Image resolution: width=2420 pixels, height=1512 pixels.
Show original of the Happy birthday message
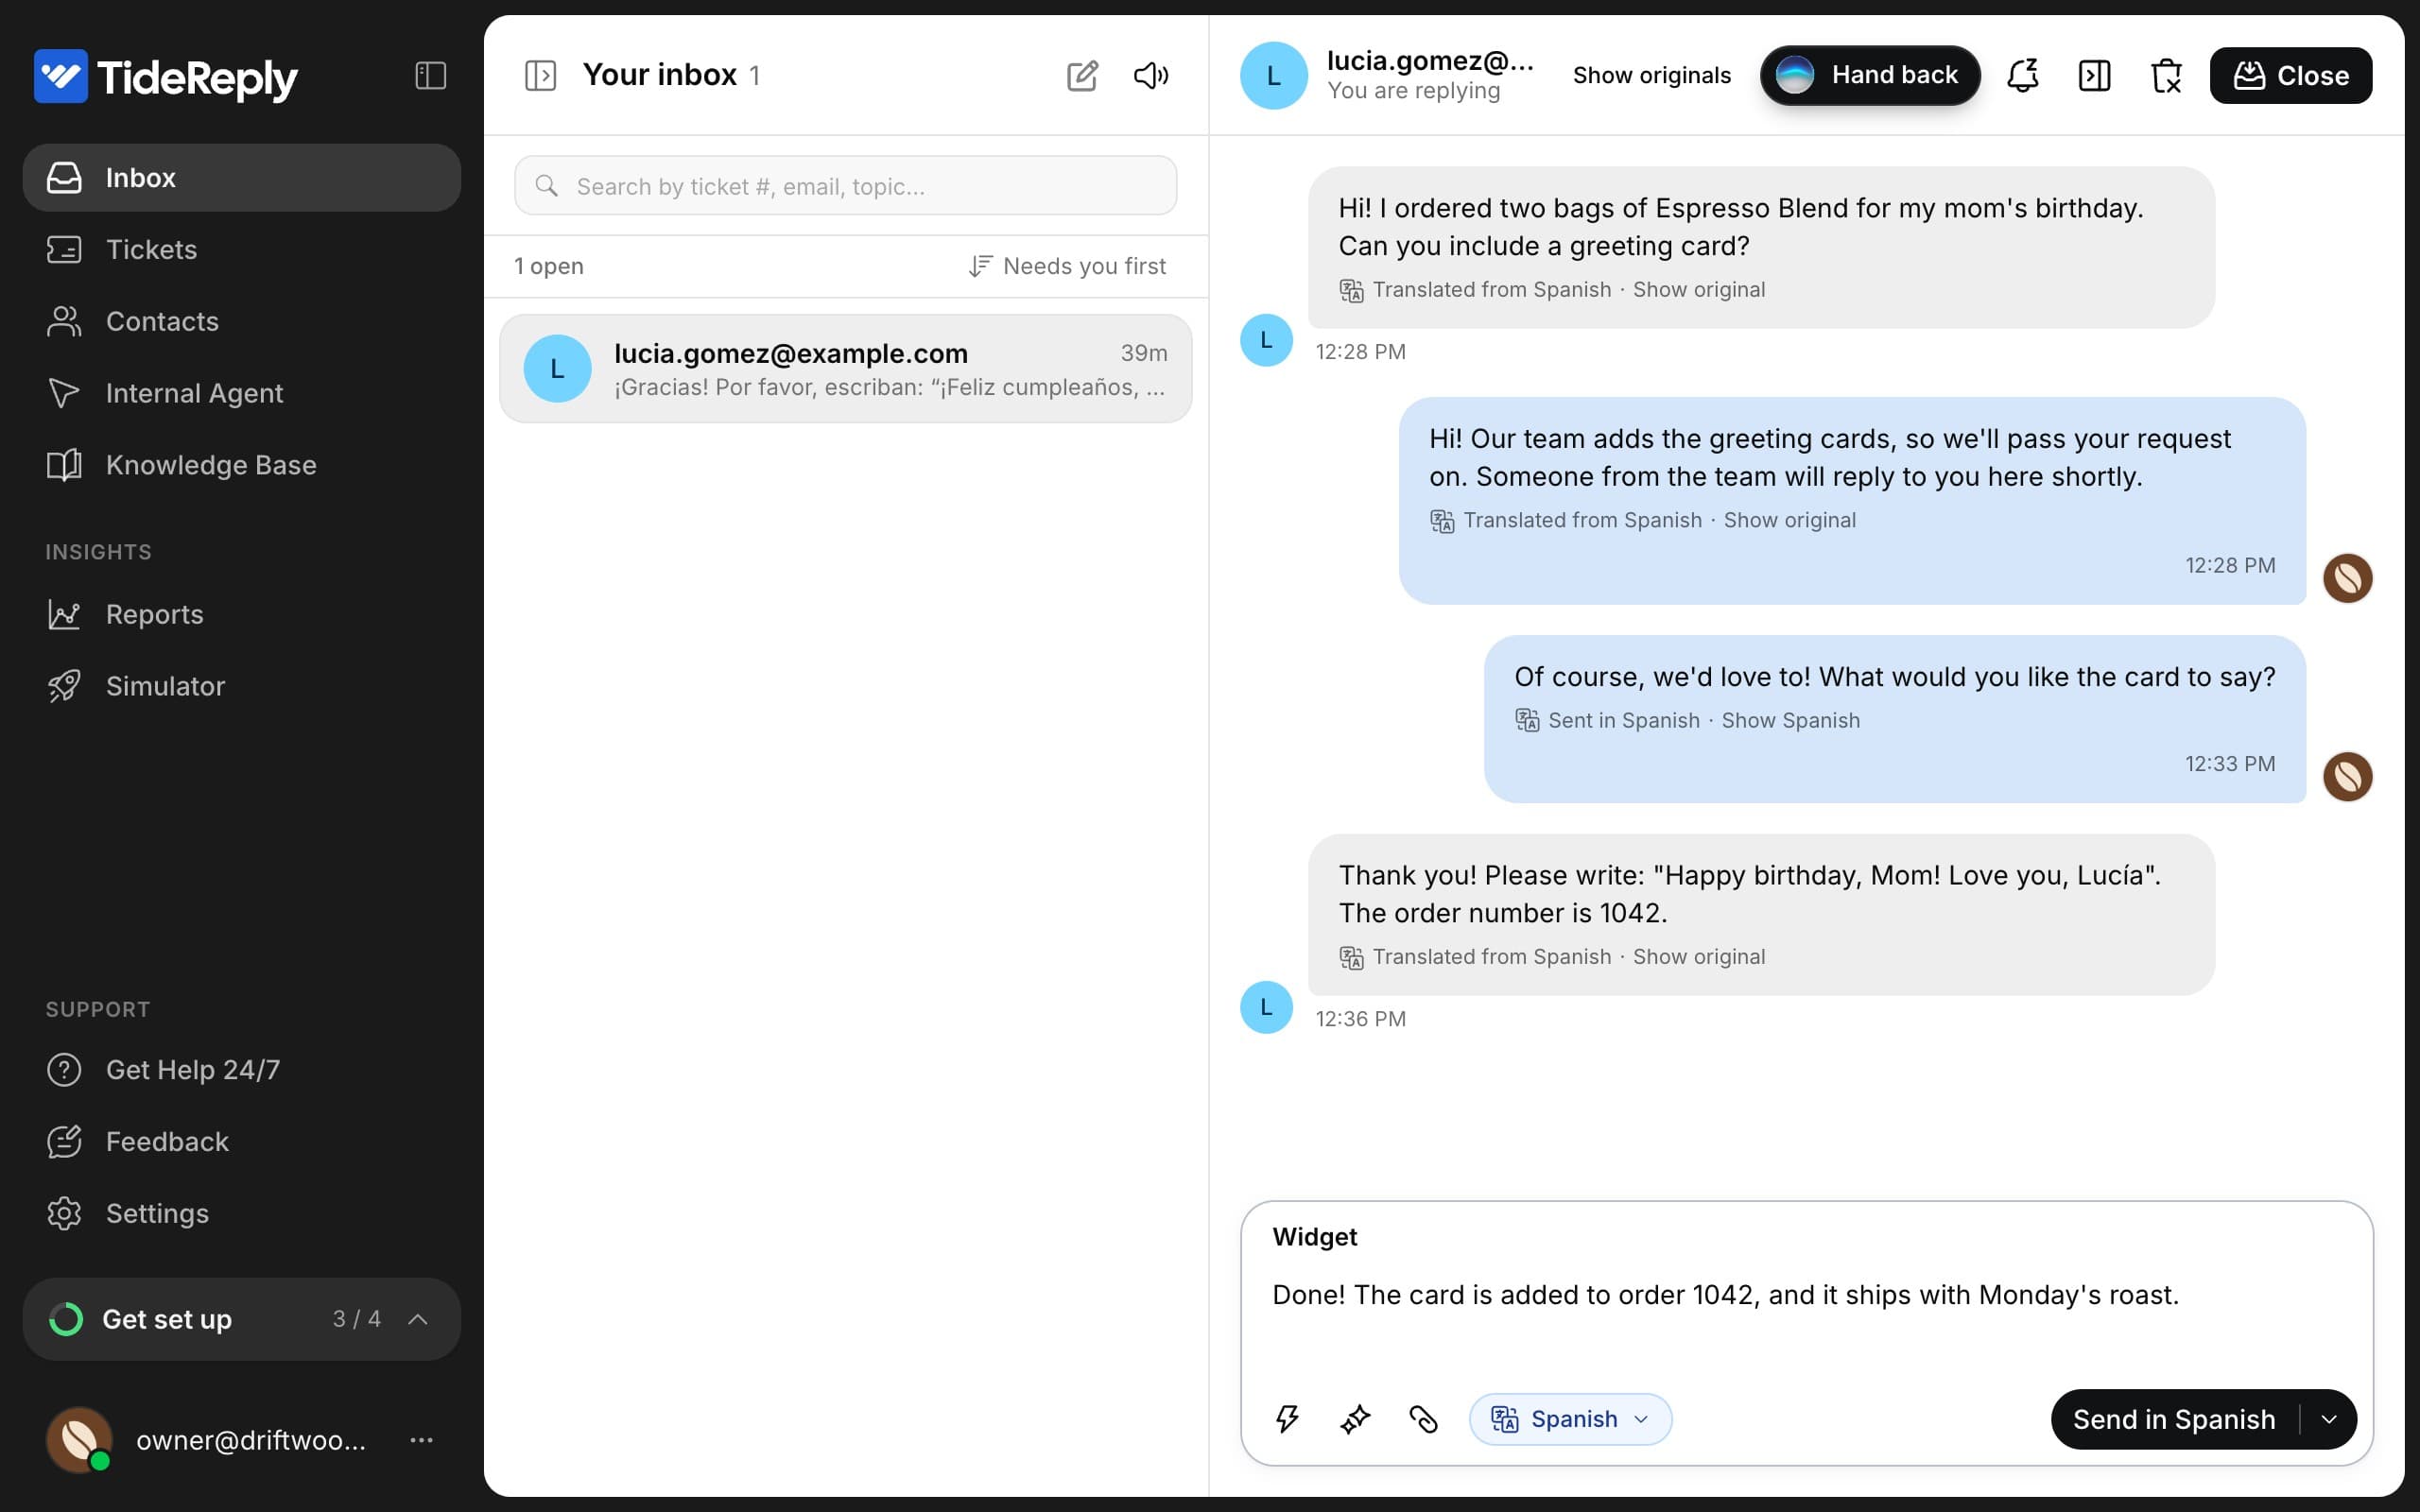(x=1698, y=957)
